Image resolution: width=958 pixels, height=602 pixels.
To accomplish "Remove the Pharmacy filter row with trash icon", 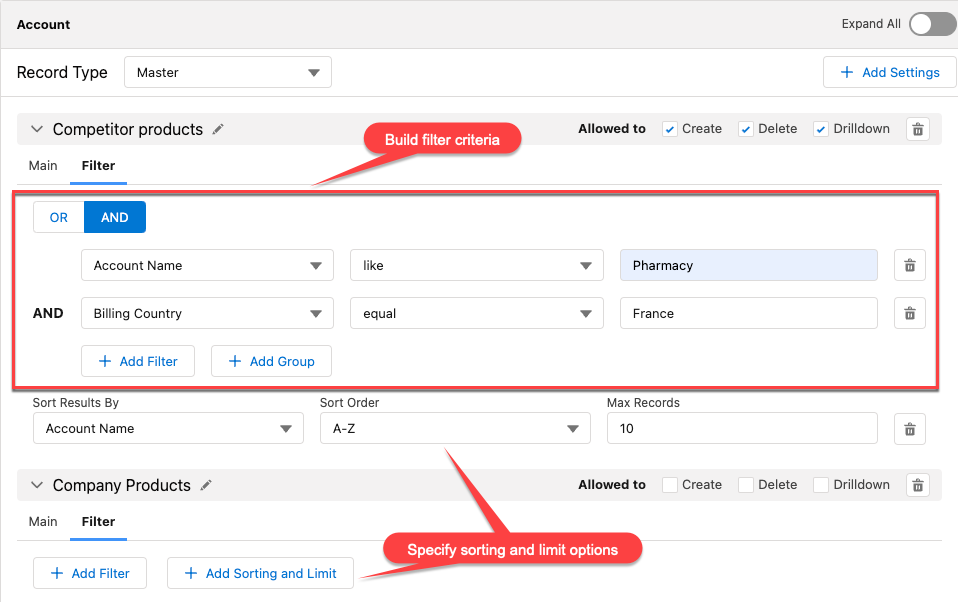I will [909, 265].
